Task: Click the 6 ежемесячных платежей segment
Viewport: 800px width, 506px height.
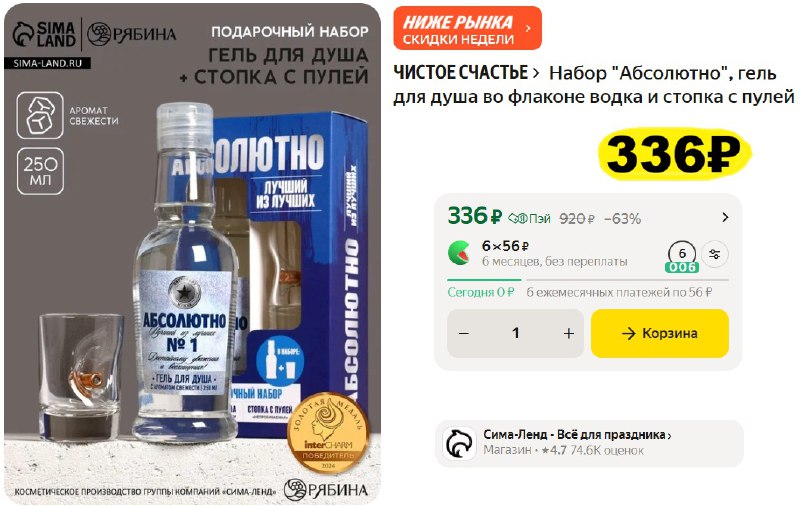Action: pyautogui.click(x=619, y=292)
